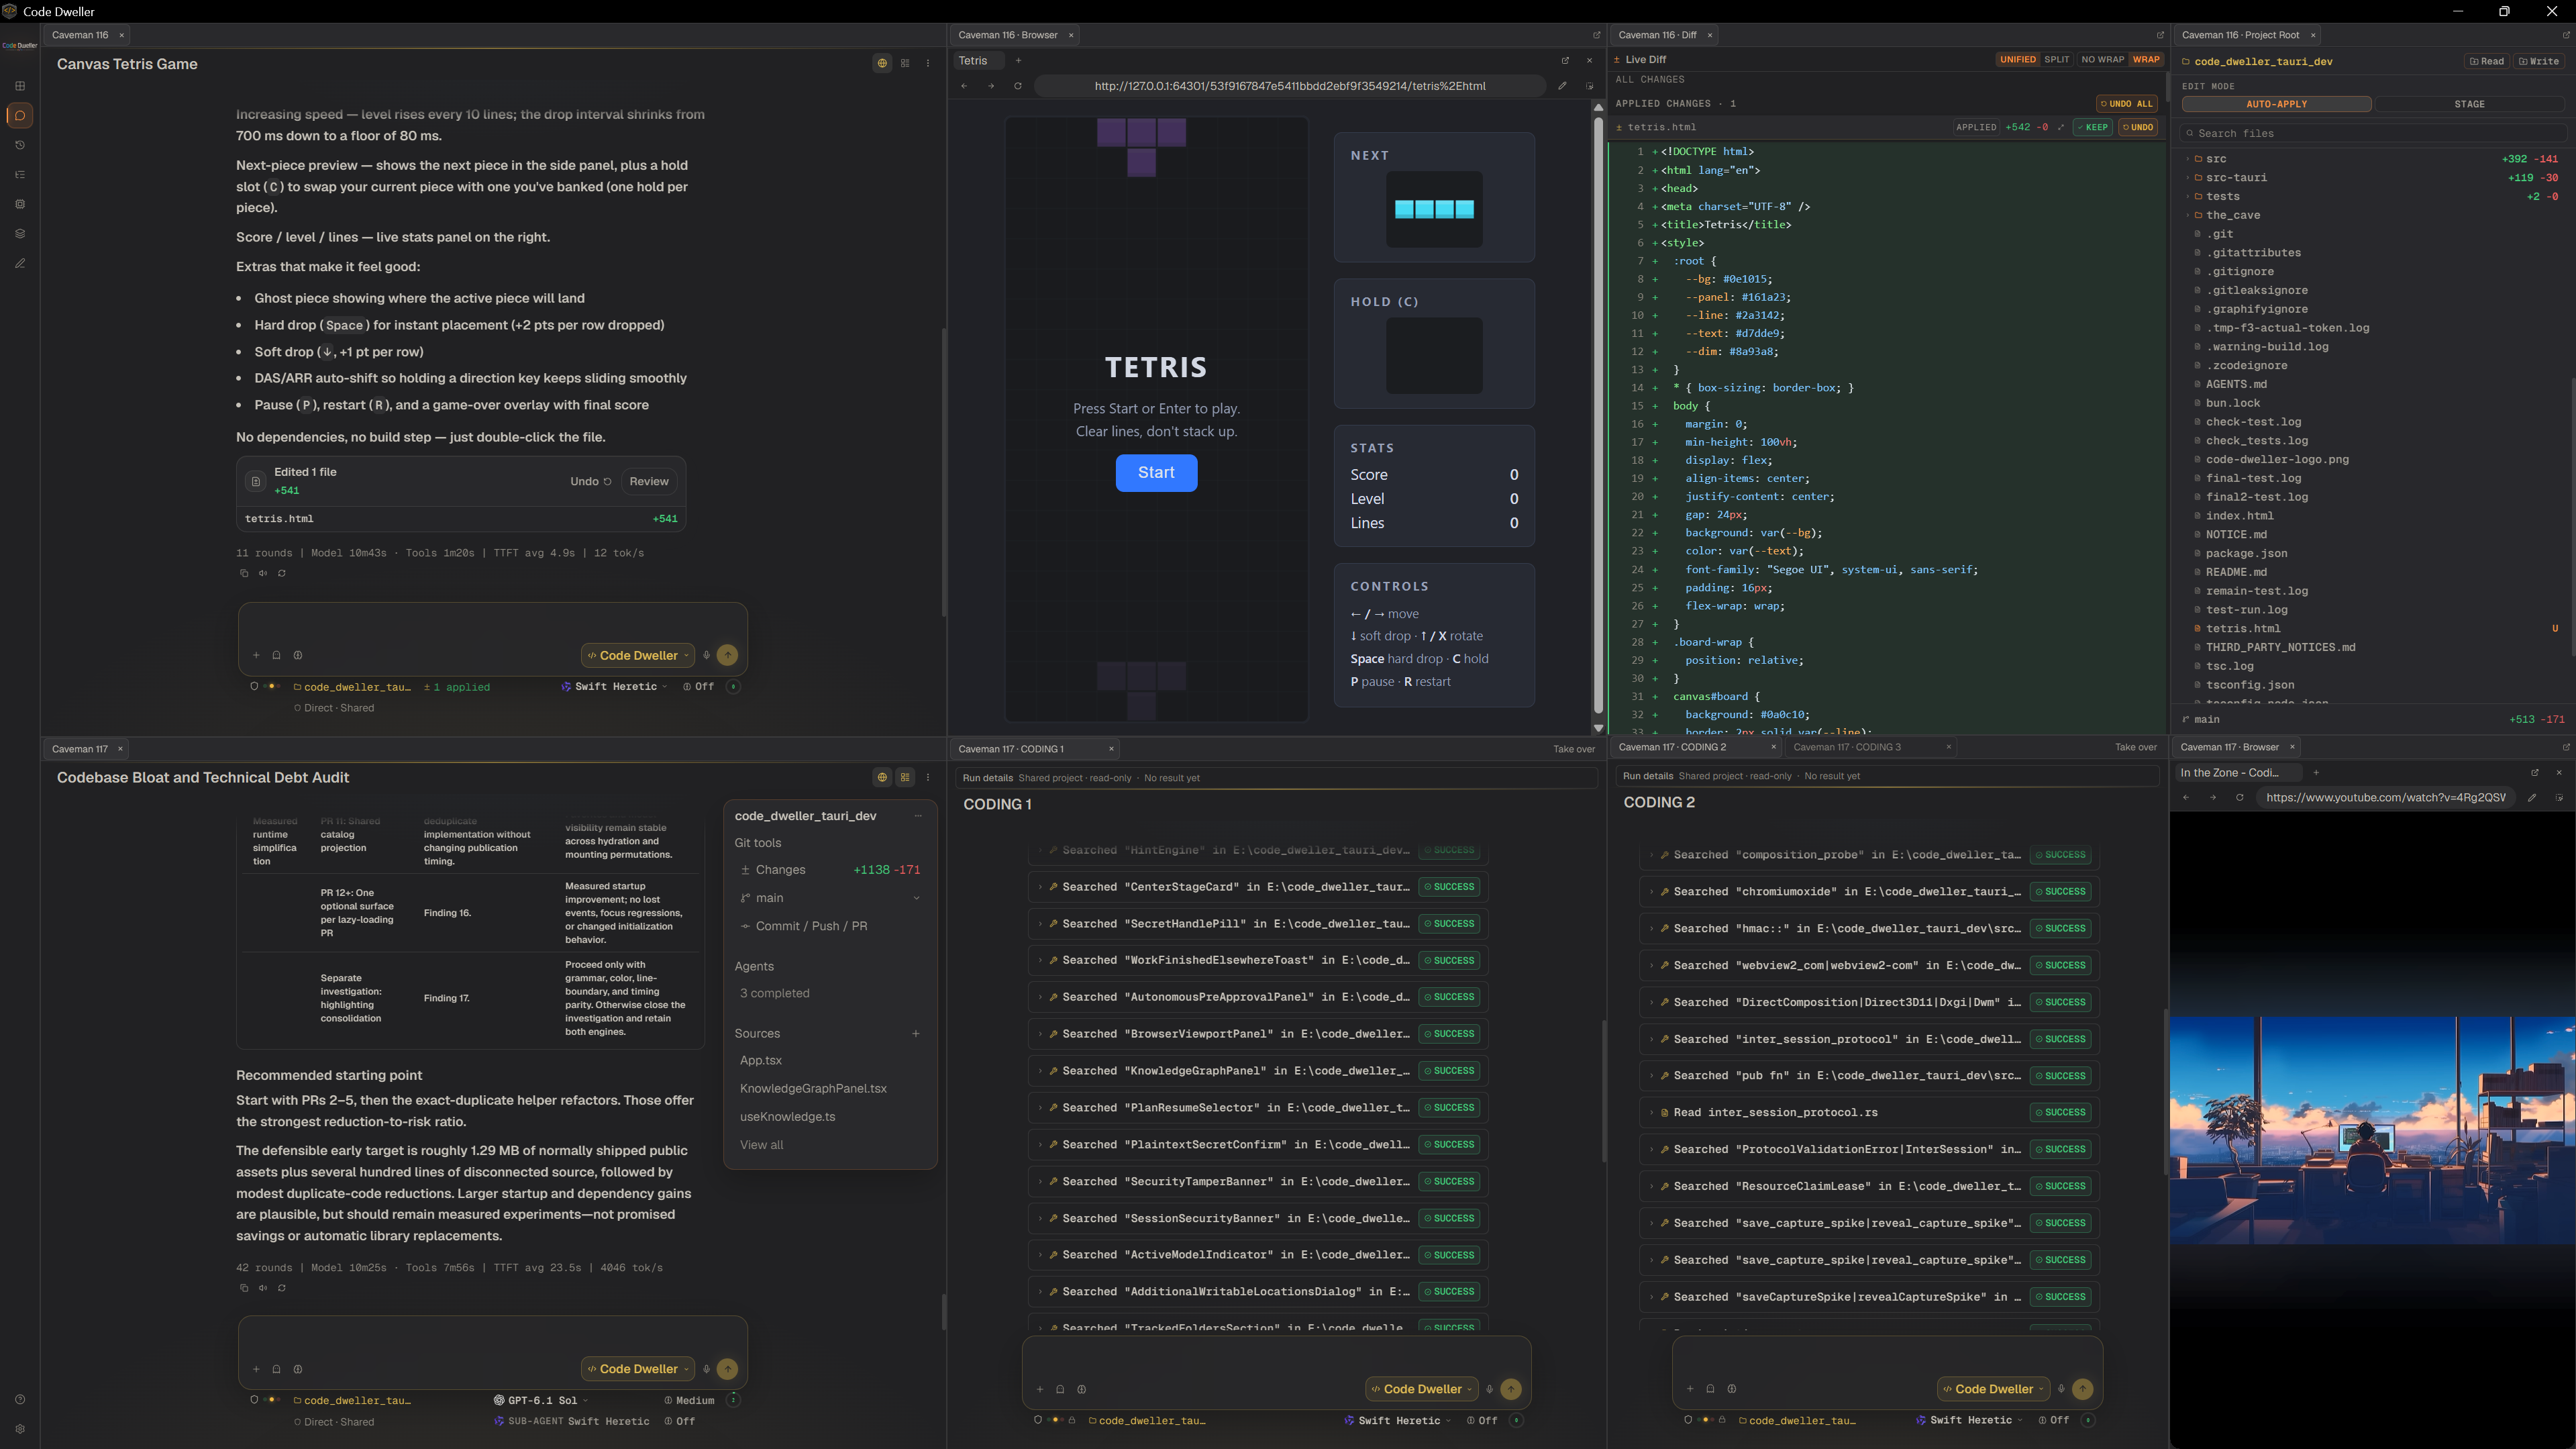The image size is (2576, 1449).
Task: Click the copy icon below the 11 rounds stats
Action: (x=243, y=573)
